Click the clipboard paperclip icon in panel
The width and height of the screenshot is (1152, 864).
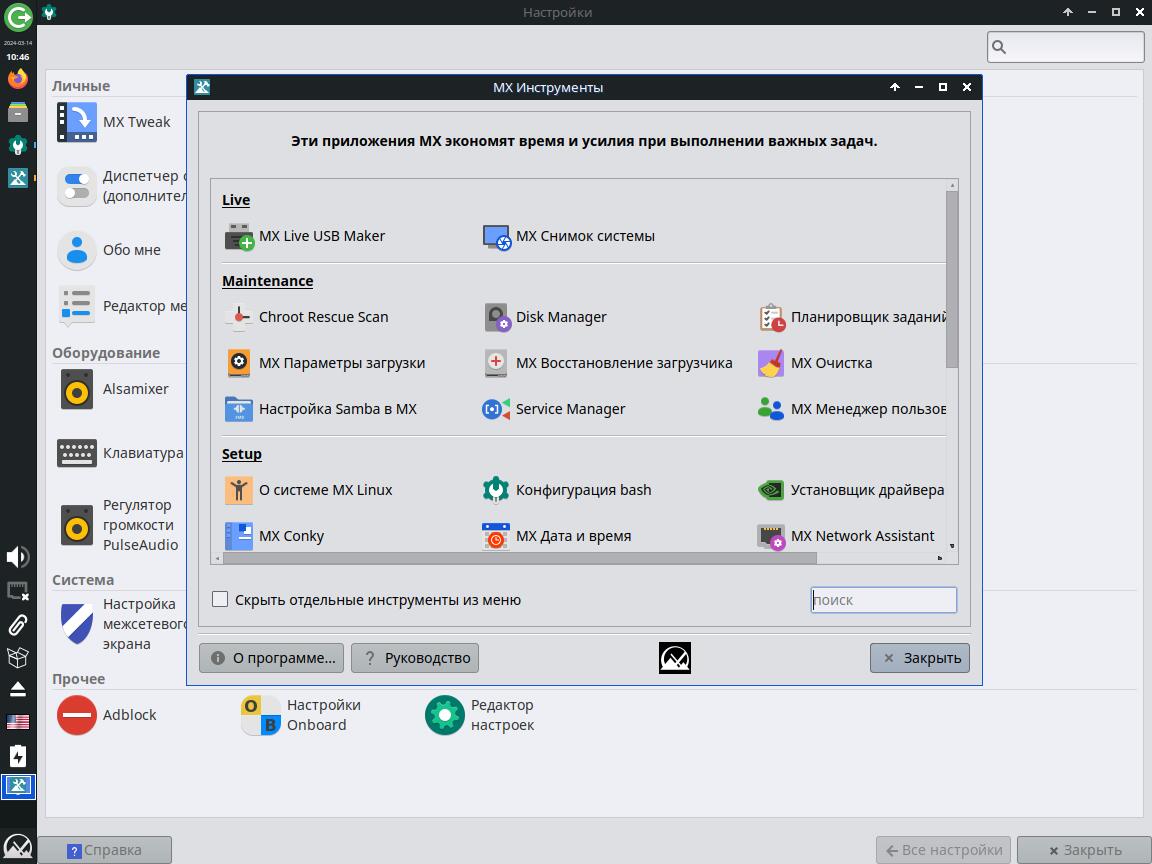point(18,624)
